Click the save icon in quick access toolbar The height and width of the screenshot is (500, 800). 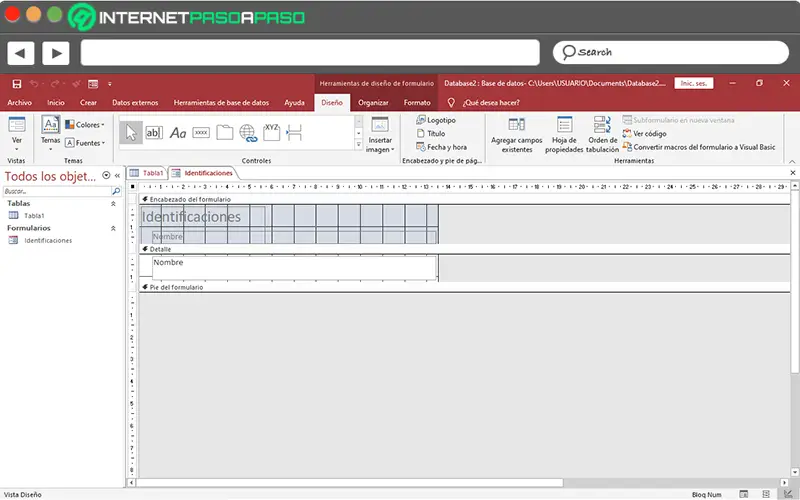tap(17, 84)
